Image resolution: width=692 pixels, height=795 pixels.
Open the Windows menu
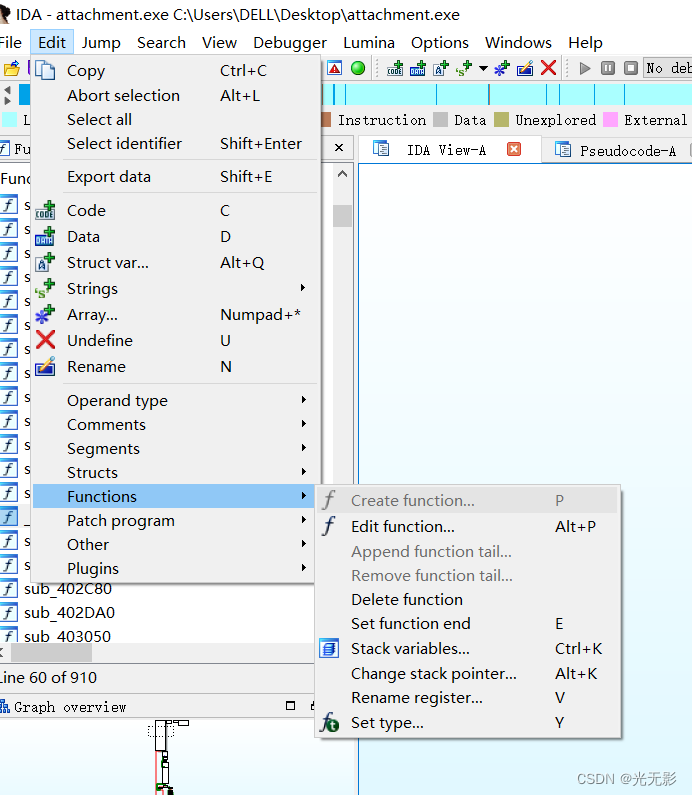coord(518,43)
